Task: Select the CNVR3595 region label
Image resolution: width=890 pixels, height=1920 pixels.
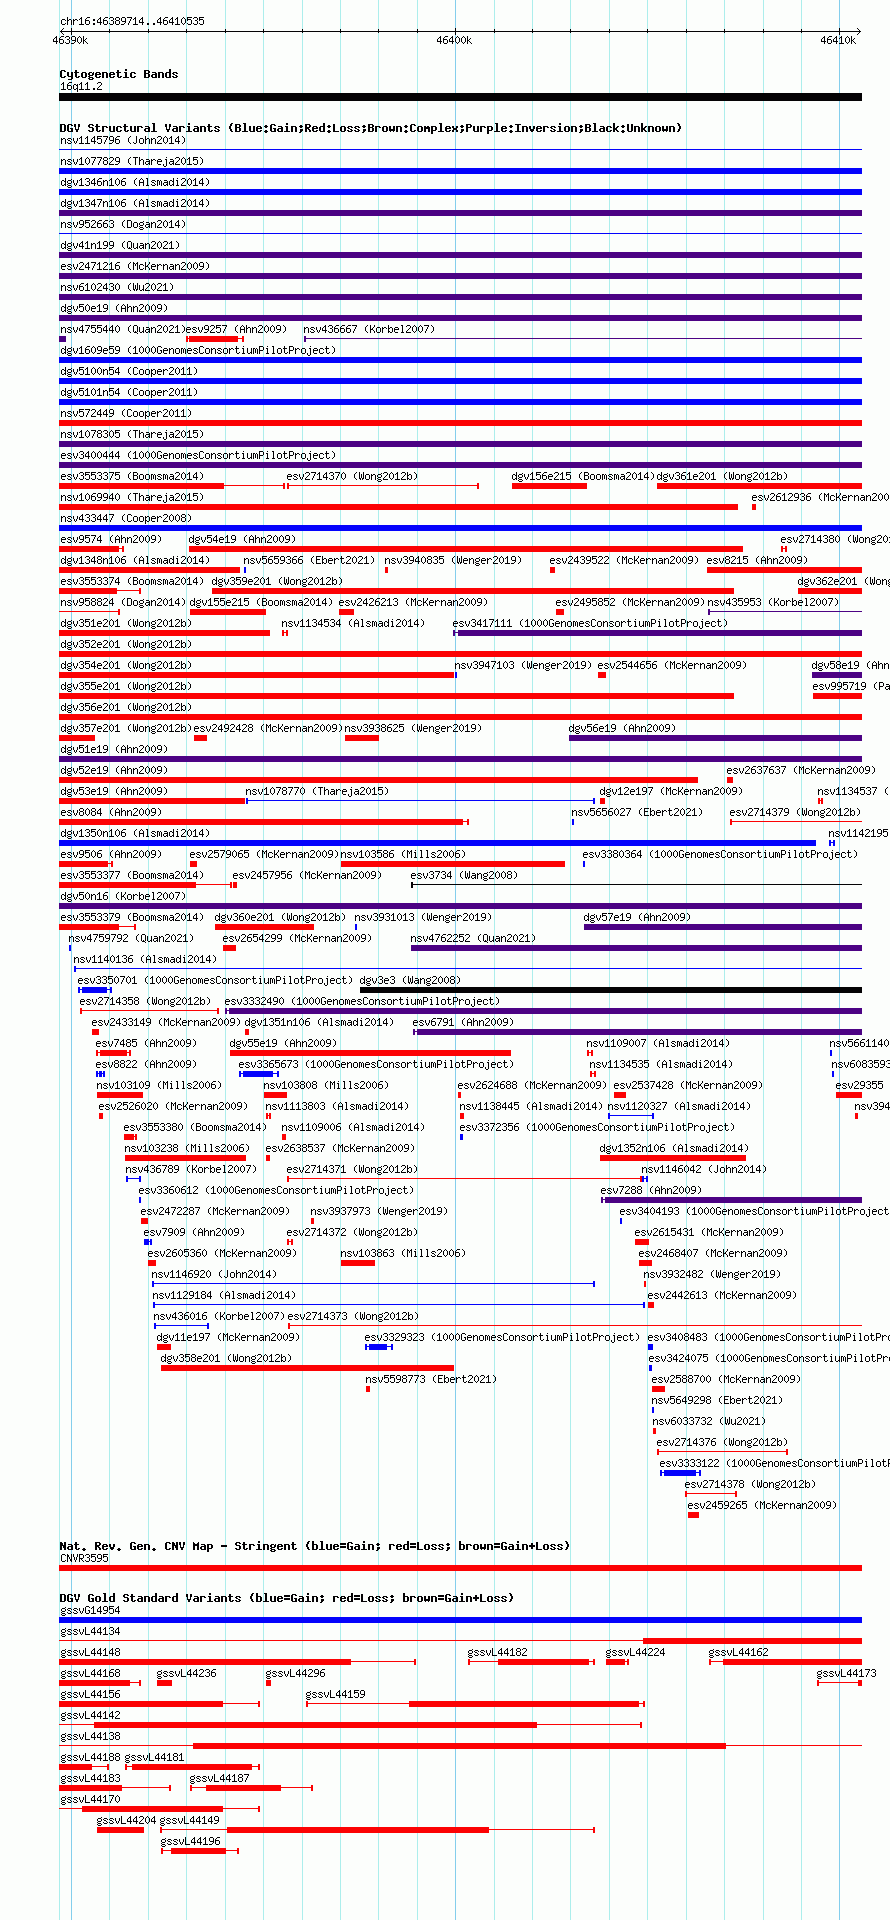Action: 84,1558
